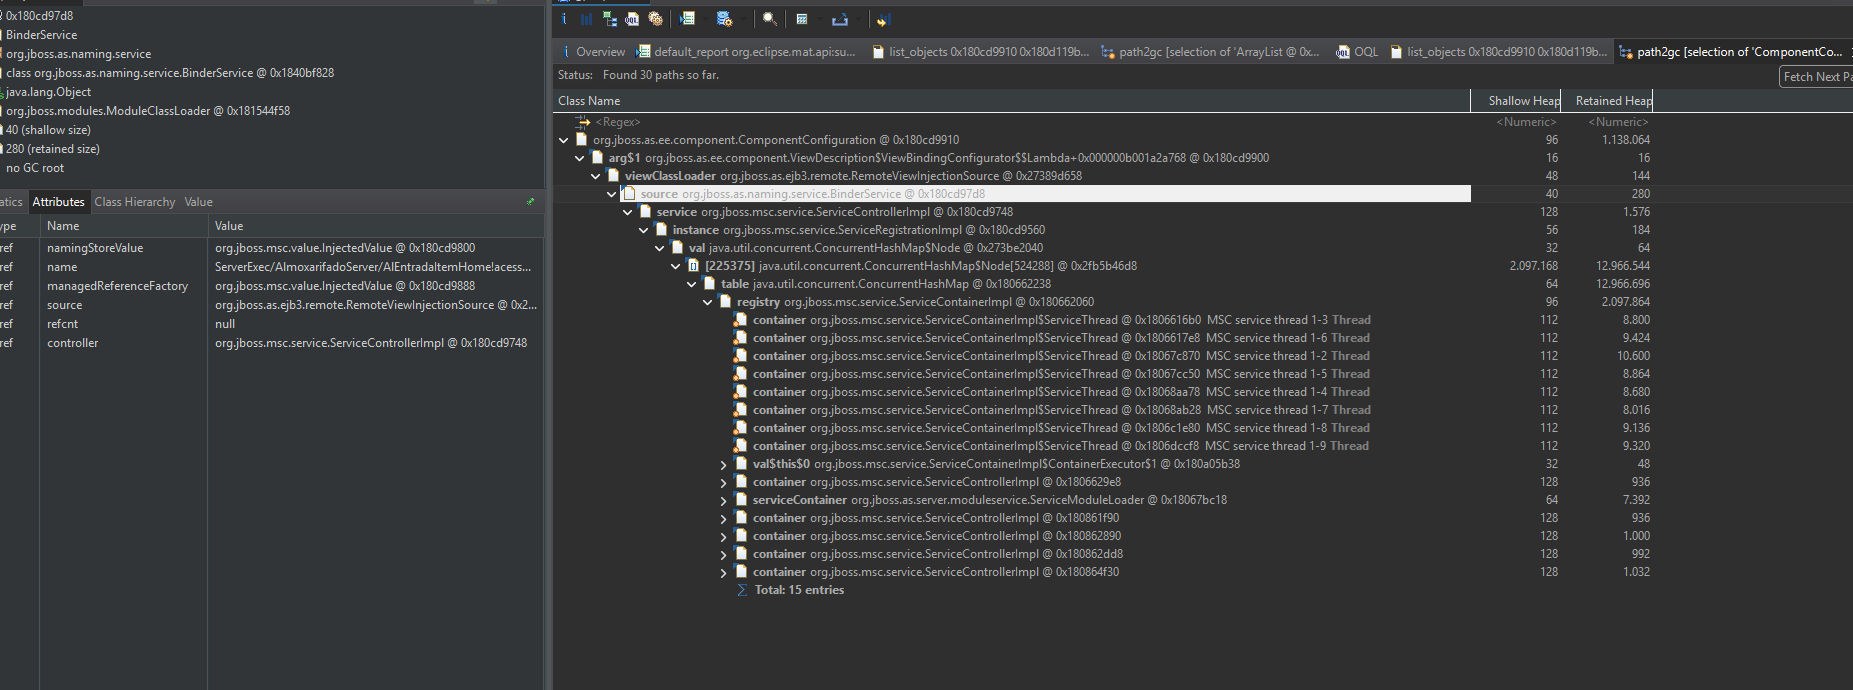
Task: Click the Export toolbar icon
Action: (x=840, y=19)
